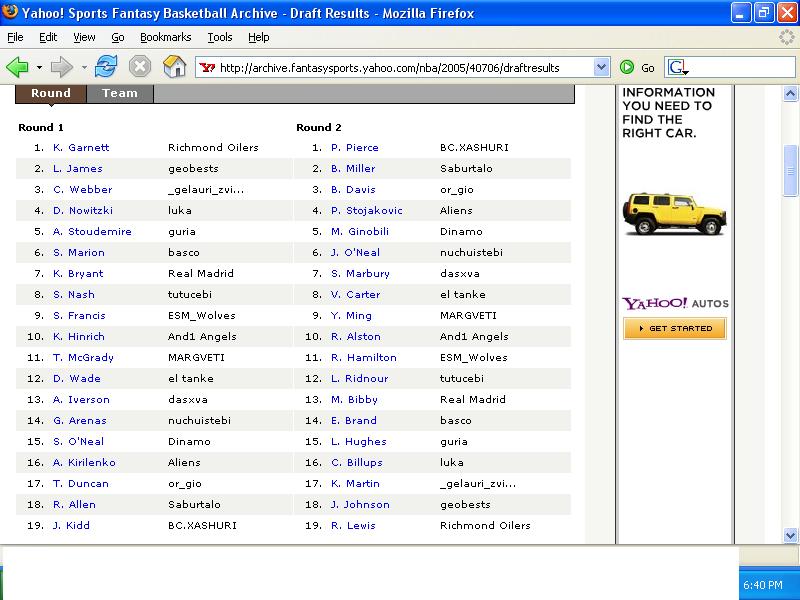Open R. Hamilton player link
The width and height of the screenshot is (800, 600).
click(x=364, y=358)
